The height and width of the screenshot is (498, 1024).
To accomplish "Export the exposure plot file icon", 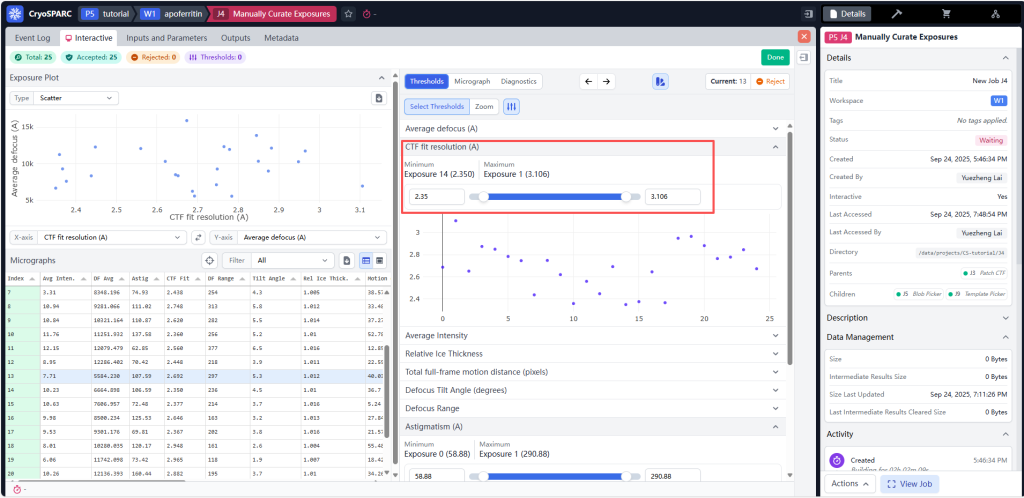I will click(378, 98).
